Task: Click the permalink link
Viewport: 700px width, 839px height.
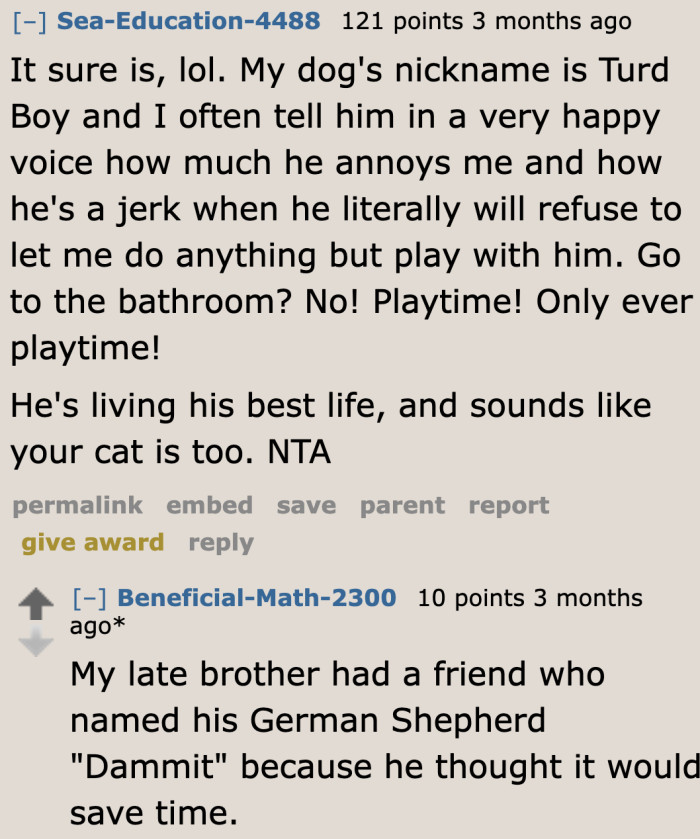Action: (x=77, y=506)
